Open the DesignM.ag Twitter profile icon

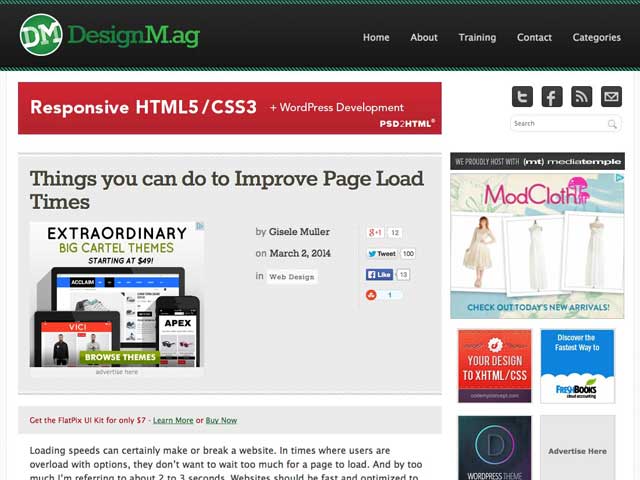522,96
